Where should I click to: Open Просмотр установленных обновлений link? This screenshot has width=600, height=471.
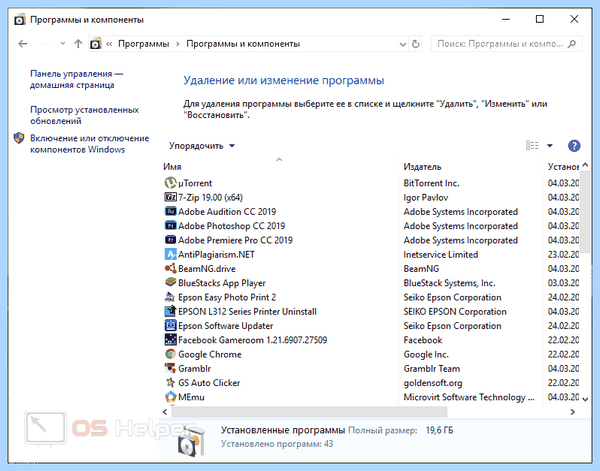(84, 115)
